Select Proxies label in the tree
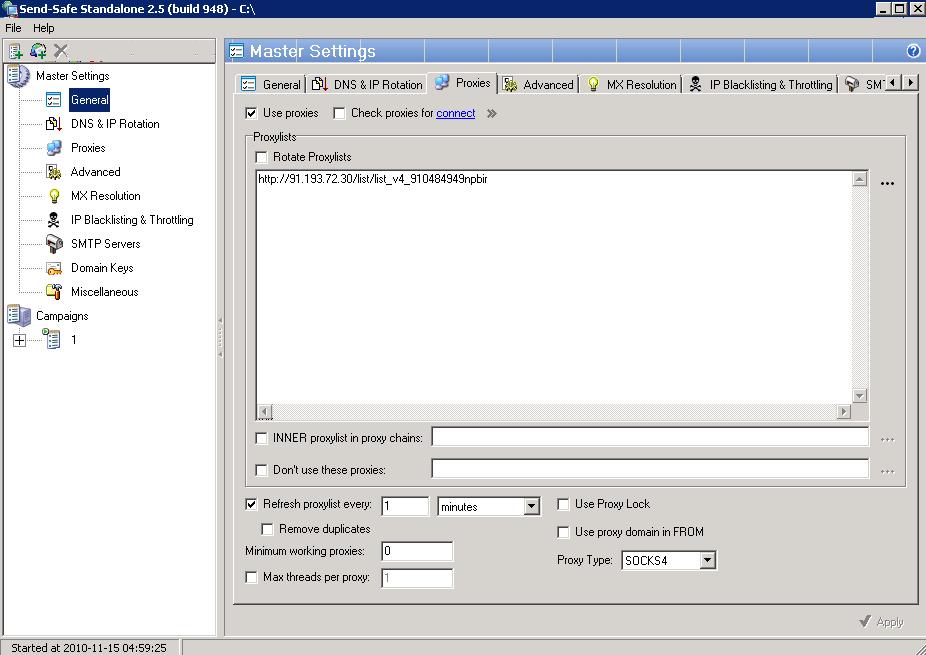926x655 pixels. [88, 148]
